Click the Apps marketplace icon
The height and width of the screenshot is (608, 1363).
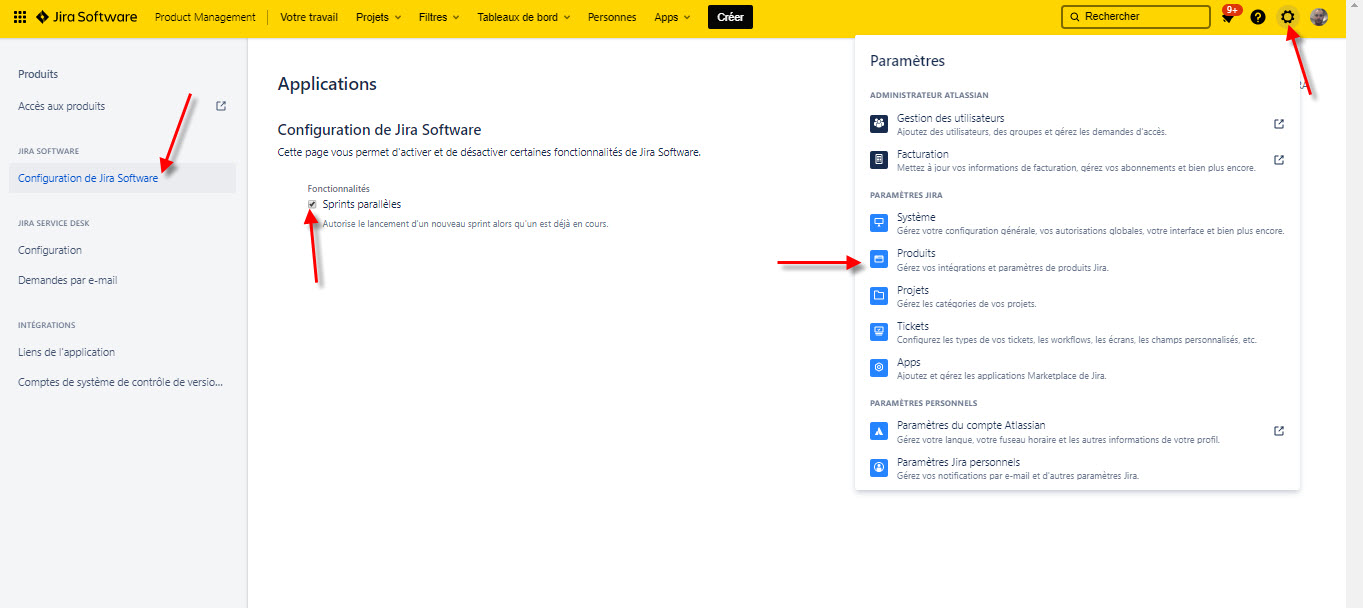tap(879, 368)
